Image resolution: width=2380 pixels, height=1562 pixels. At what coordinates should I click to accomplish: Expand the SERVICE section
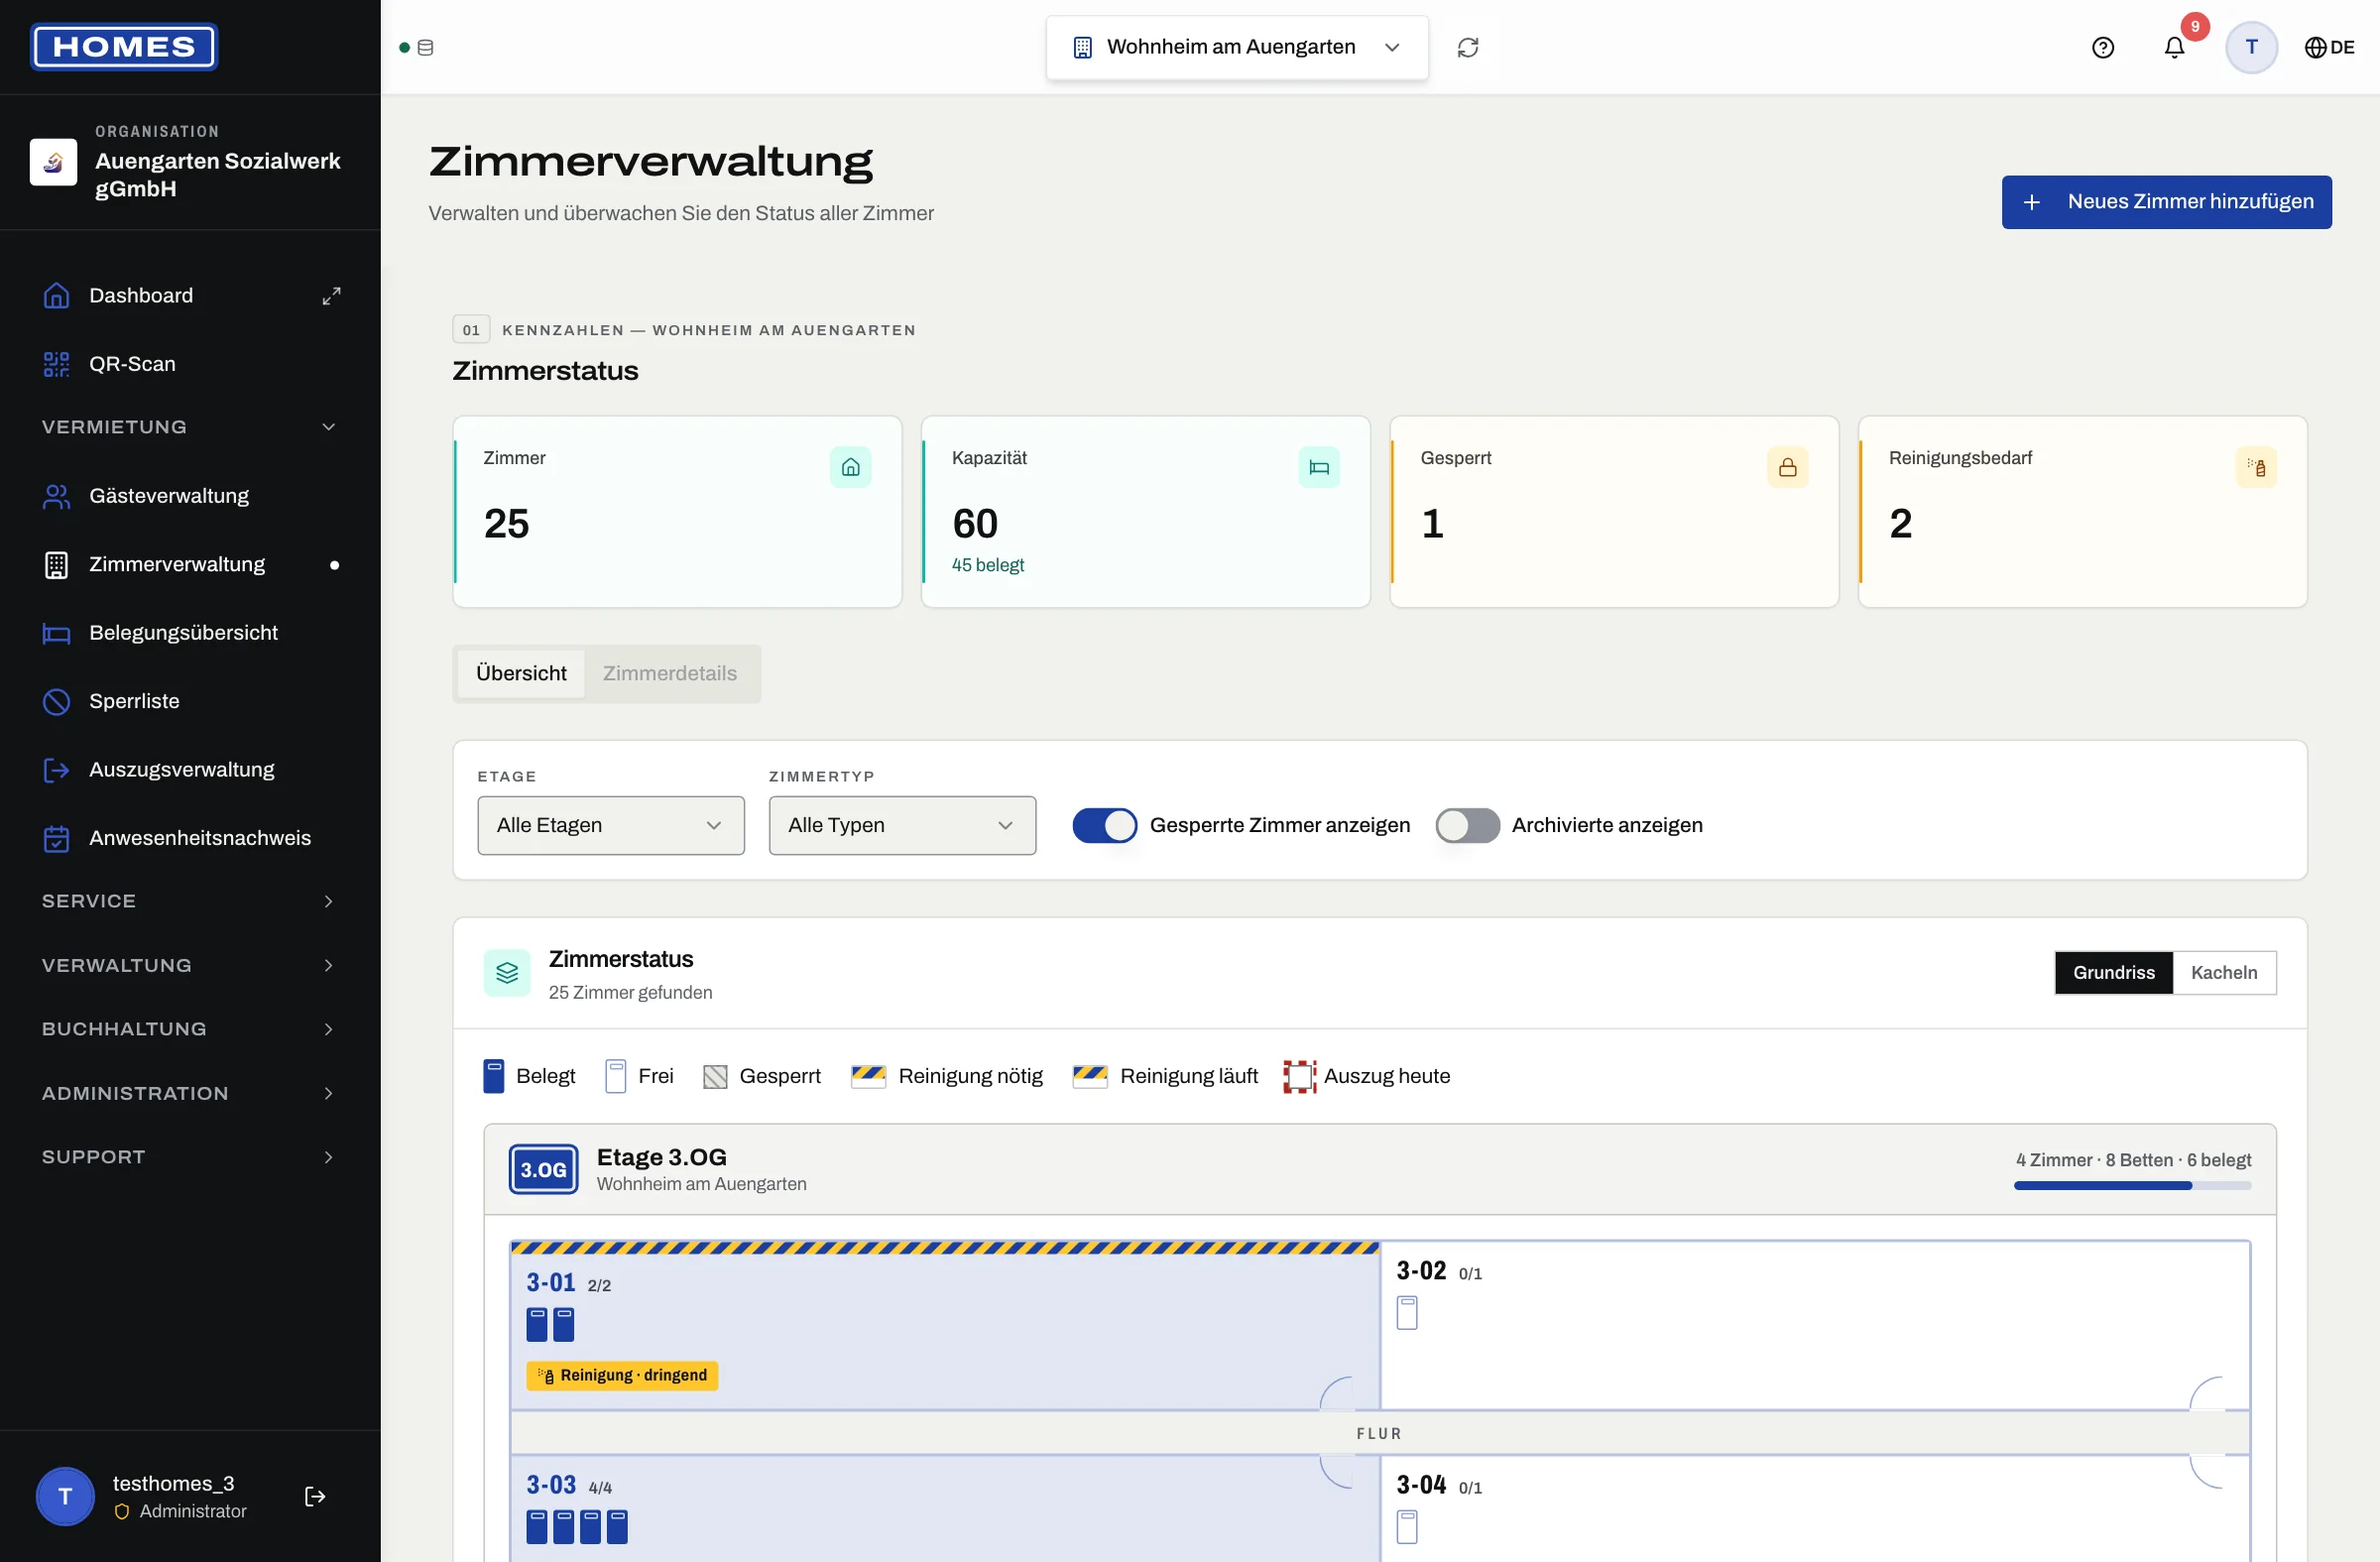(190, 901)
